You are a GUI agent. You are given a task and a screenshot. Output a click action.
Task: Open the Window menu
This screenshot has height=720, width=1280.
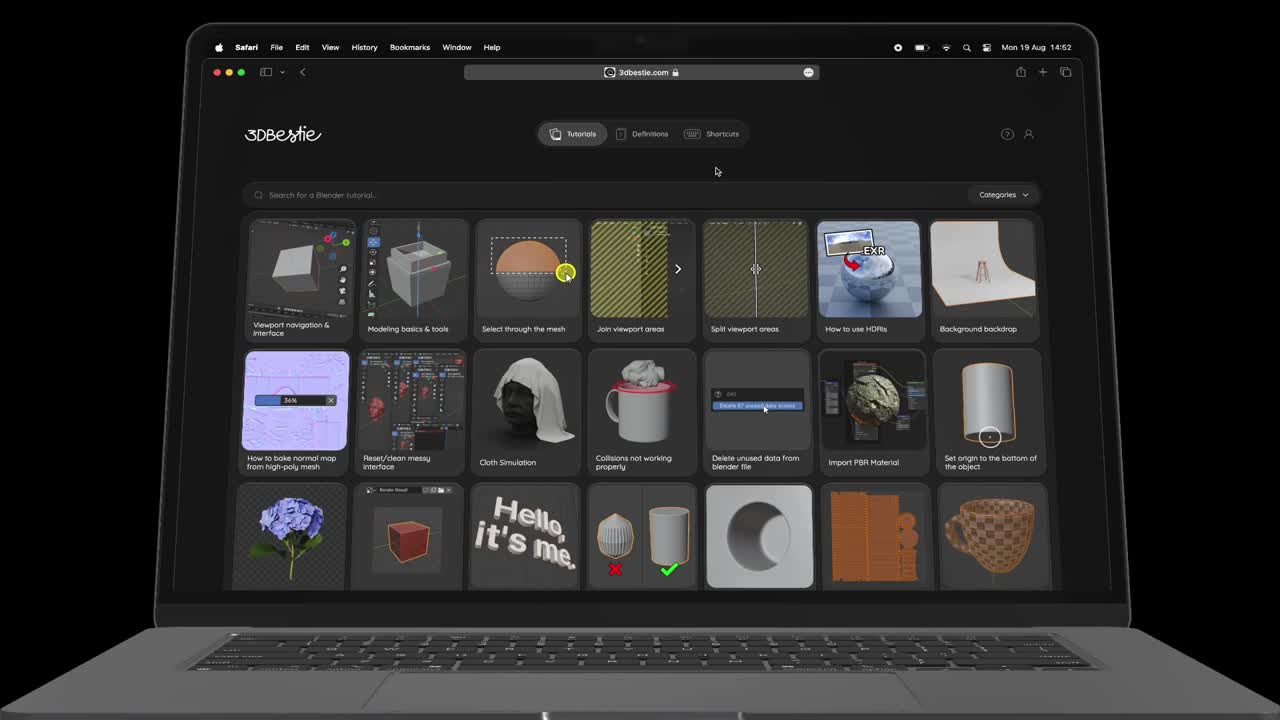point(457,47)
